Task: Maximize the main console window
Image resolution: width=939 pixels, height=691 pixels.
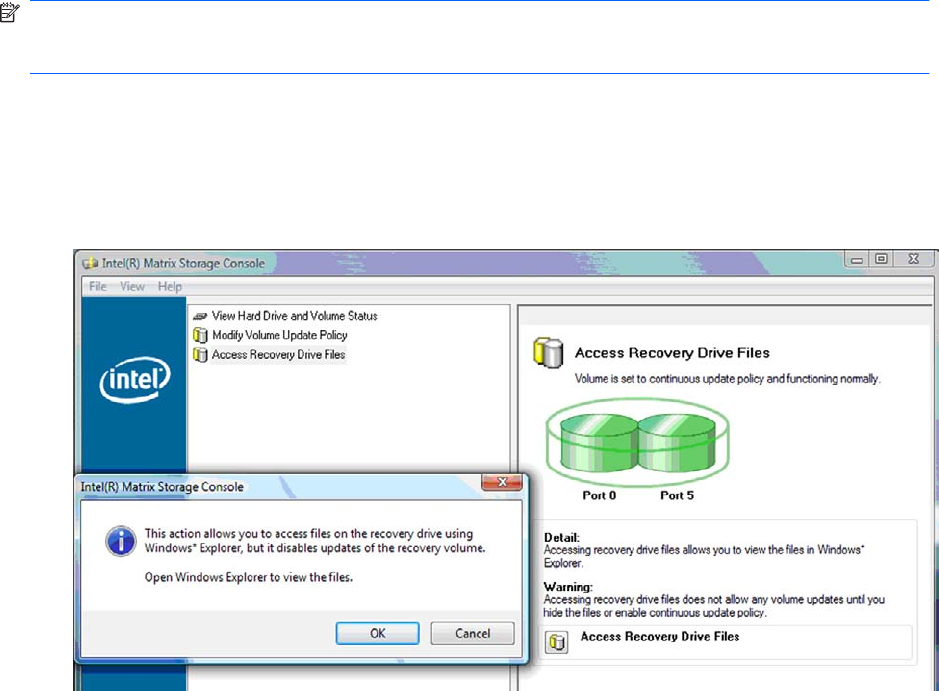Action: [x=882, y=259]
